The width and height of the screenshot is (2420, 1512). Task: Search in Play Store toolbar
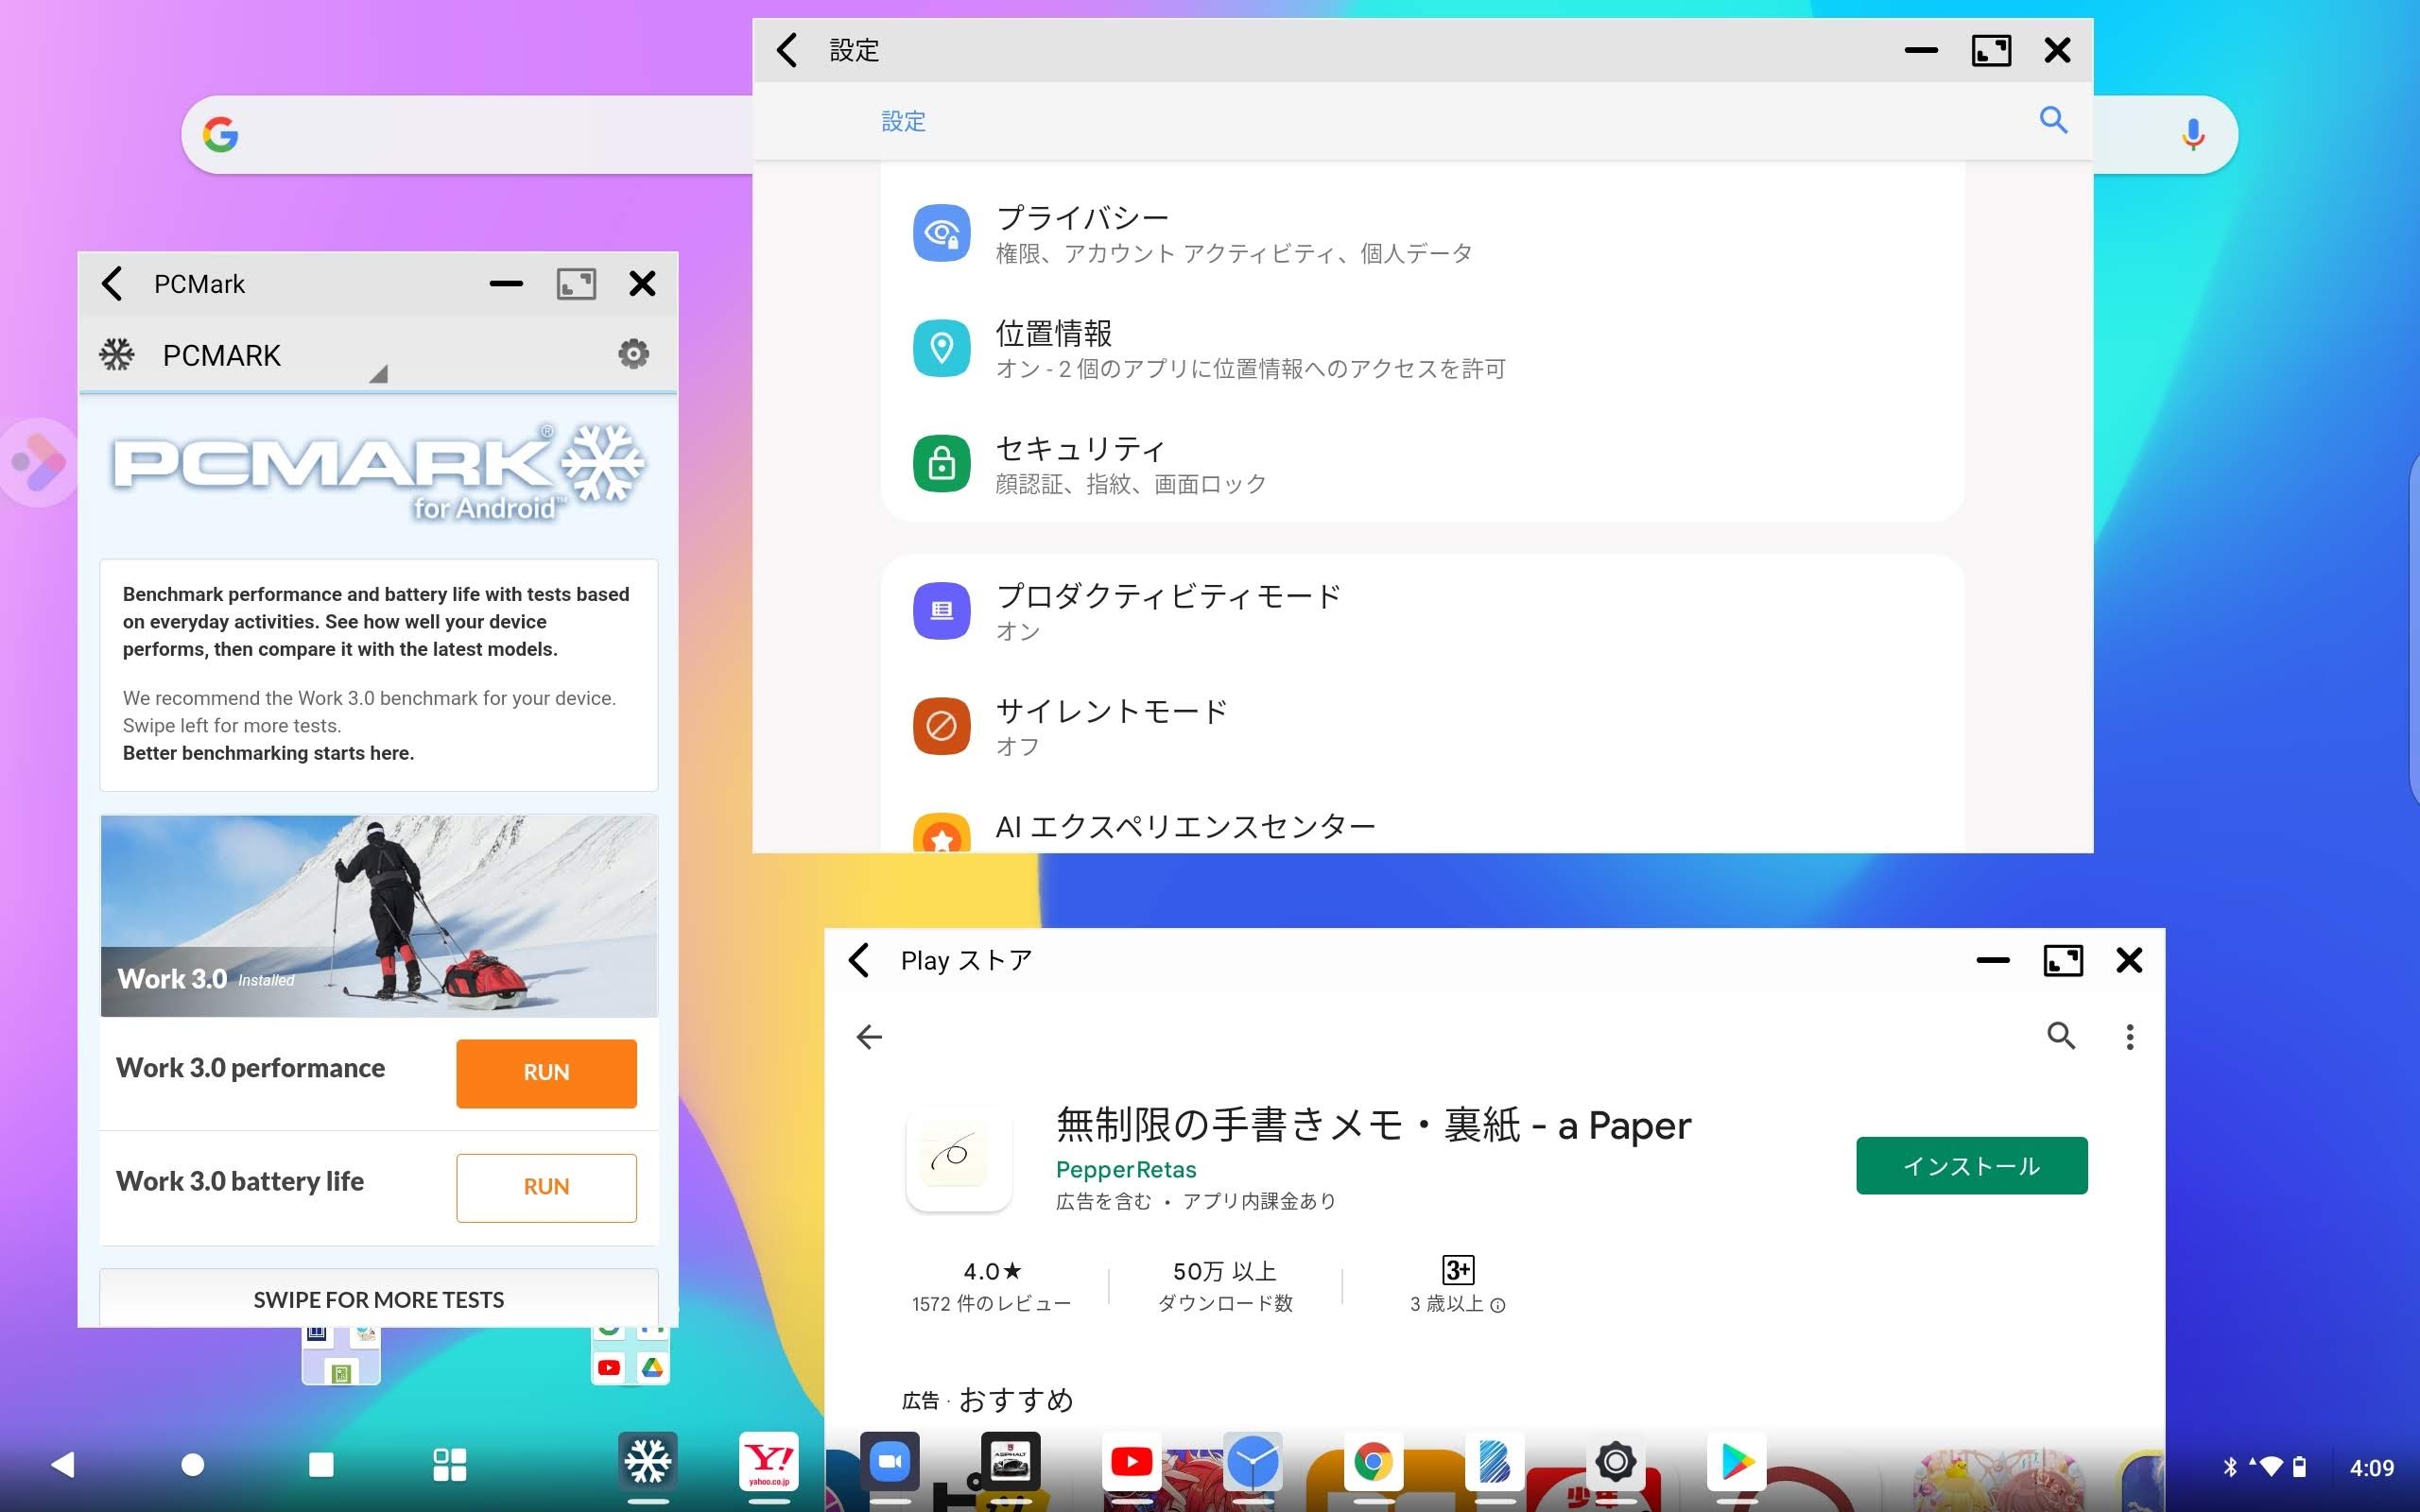(2060, 1036)
